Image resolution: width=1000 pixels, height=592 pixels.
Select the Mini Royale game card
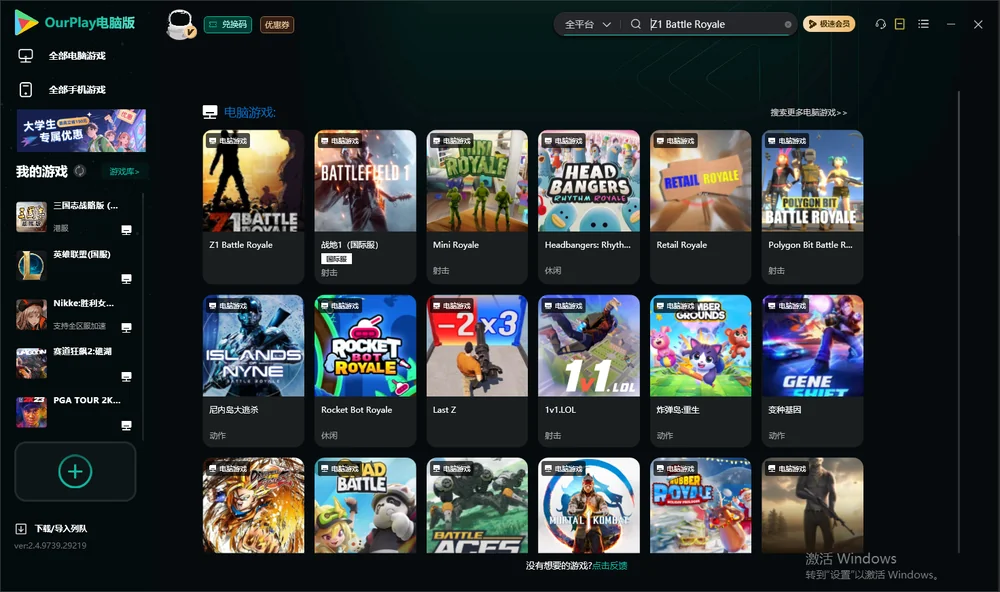[x=477, y=207]
